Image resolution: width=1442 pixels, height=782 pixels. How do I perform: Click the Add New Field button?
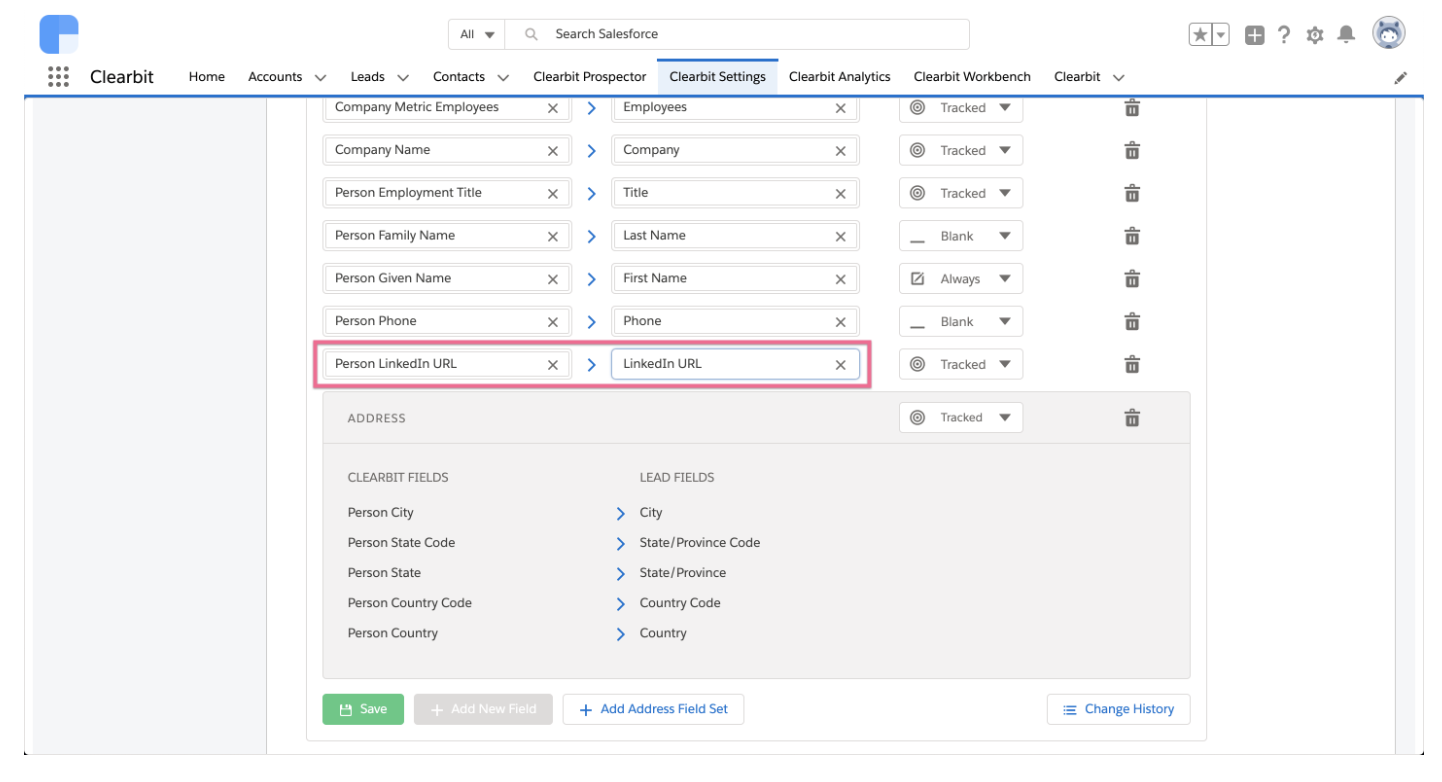click(x=483, y=709)
